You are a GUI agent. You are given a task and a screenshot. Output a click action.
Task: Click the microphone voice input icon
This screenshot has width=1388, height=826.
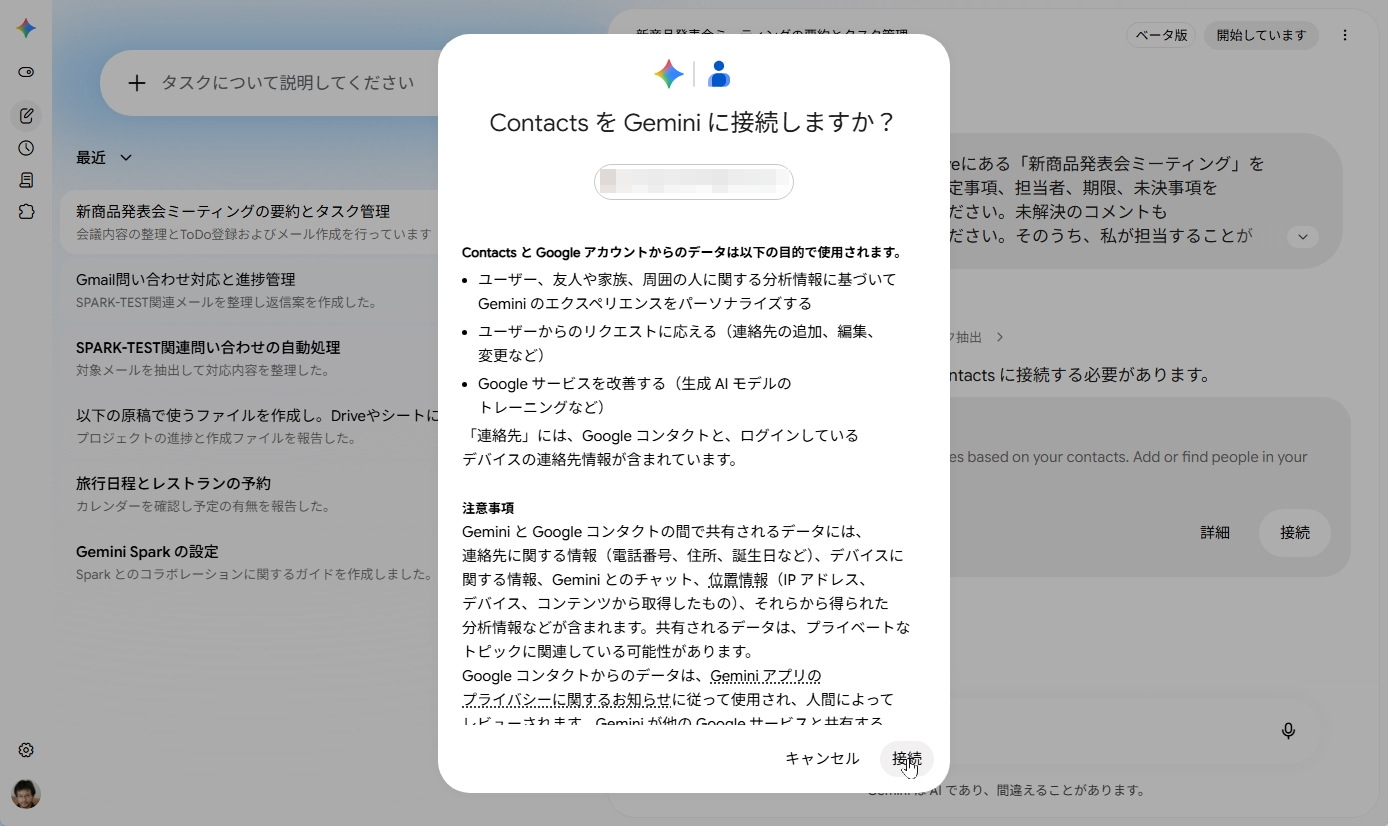1288,731
